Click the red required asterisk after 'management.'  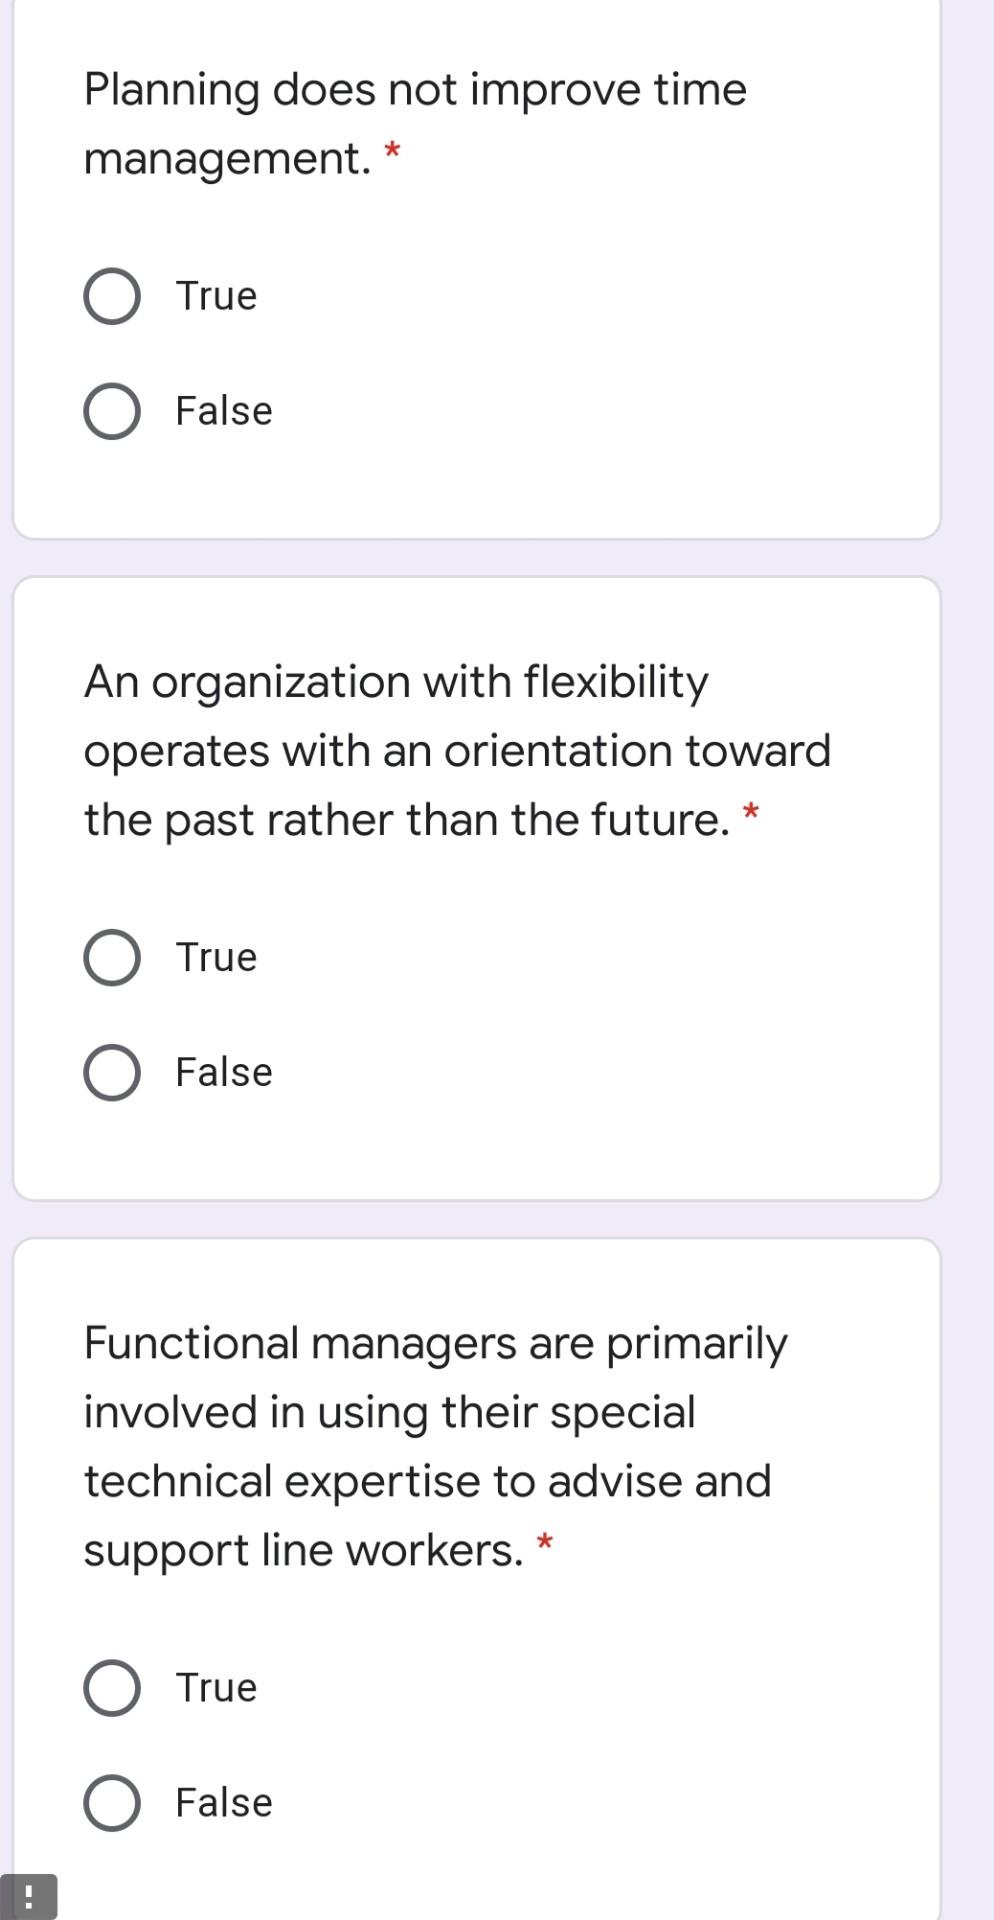393,153
